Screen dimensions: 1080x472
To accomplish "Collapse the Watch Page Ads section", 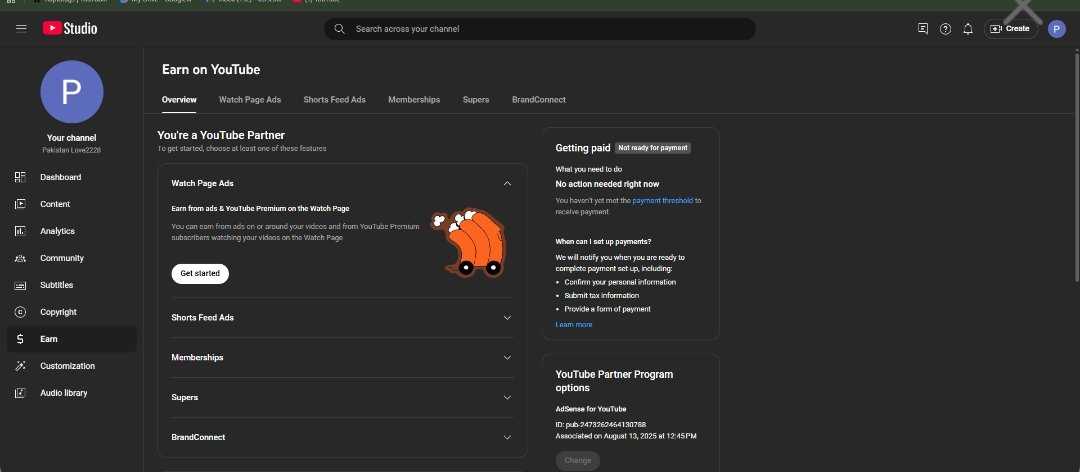I will (507, 184).
